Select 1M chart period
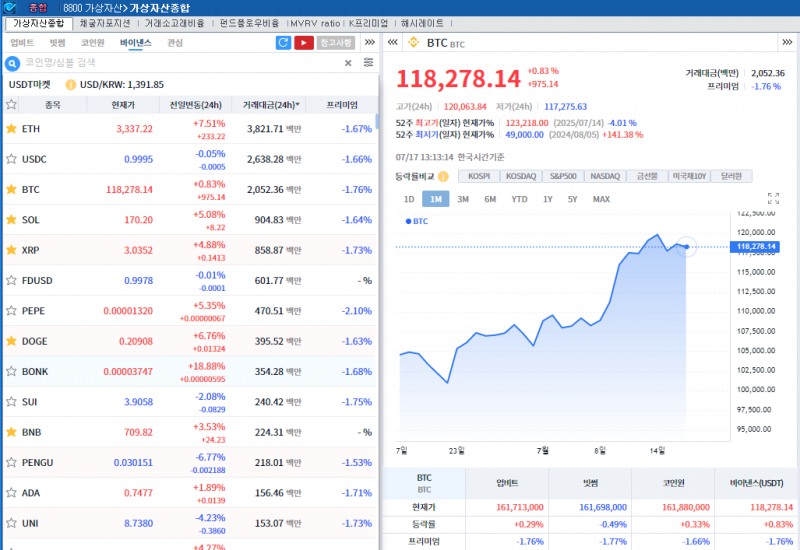Image resolution: width=800 pixels, height=550 pixels. (436, 199)
